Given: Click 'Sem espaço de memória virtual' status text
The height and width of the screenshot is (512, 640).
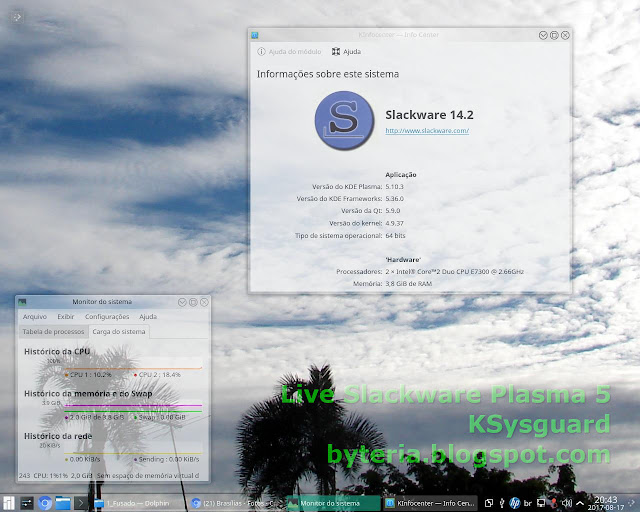Looking at the screenshot, I should click(x=148, y=476).
